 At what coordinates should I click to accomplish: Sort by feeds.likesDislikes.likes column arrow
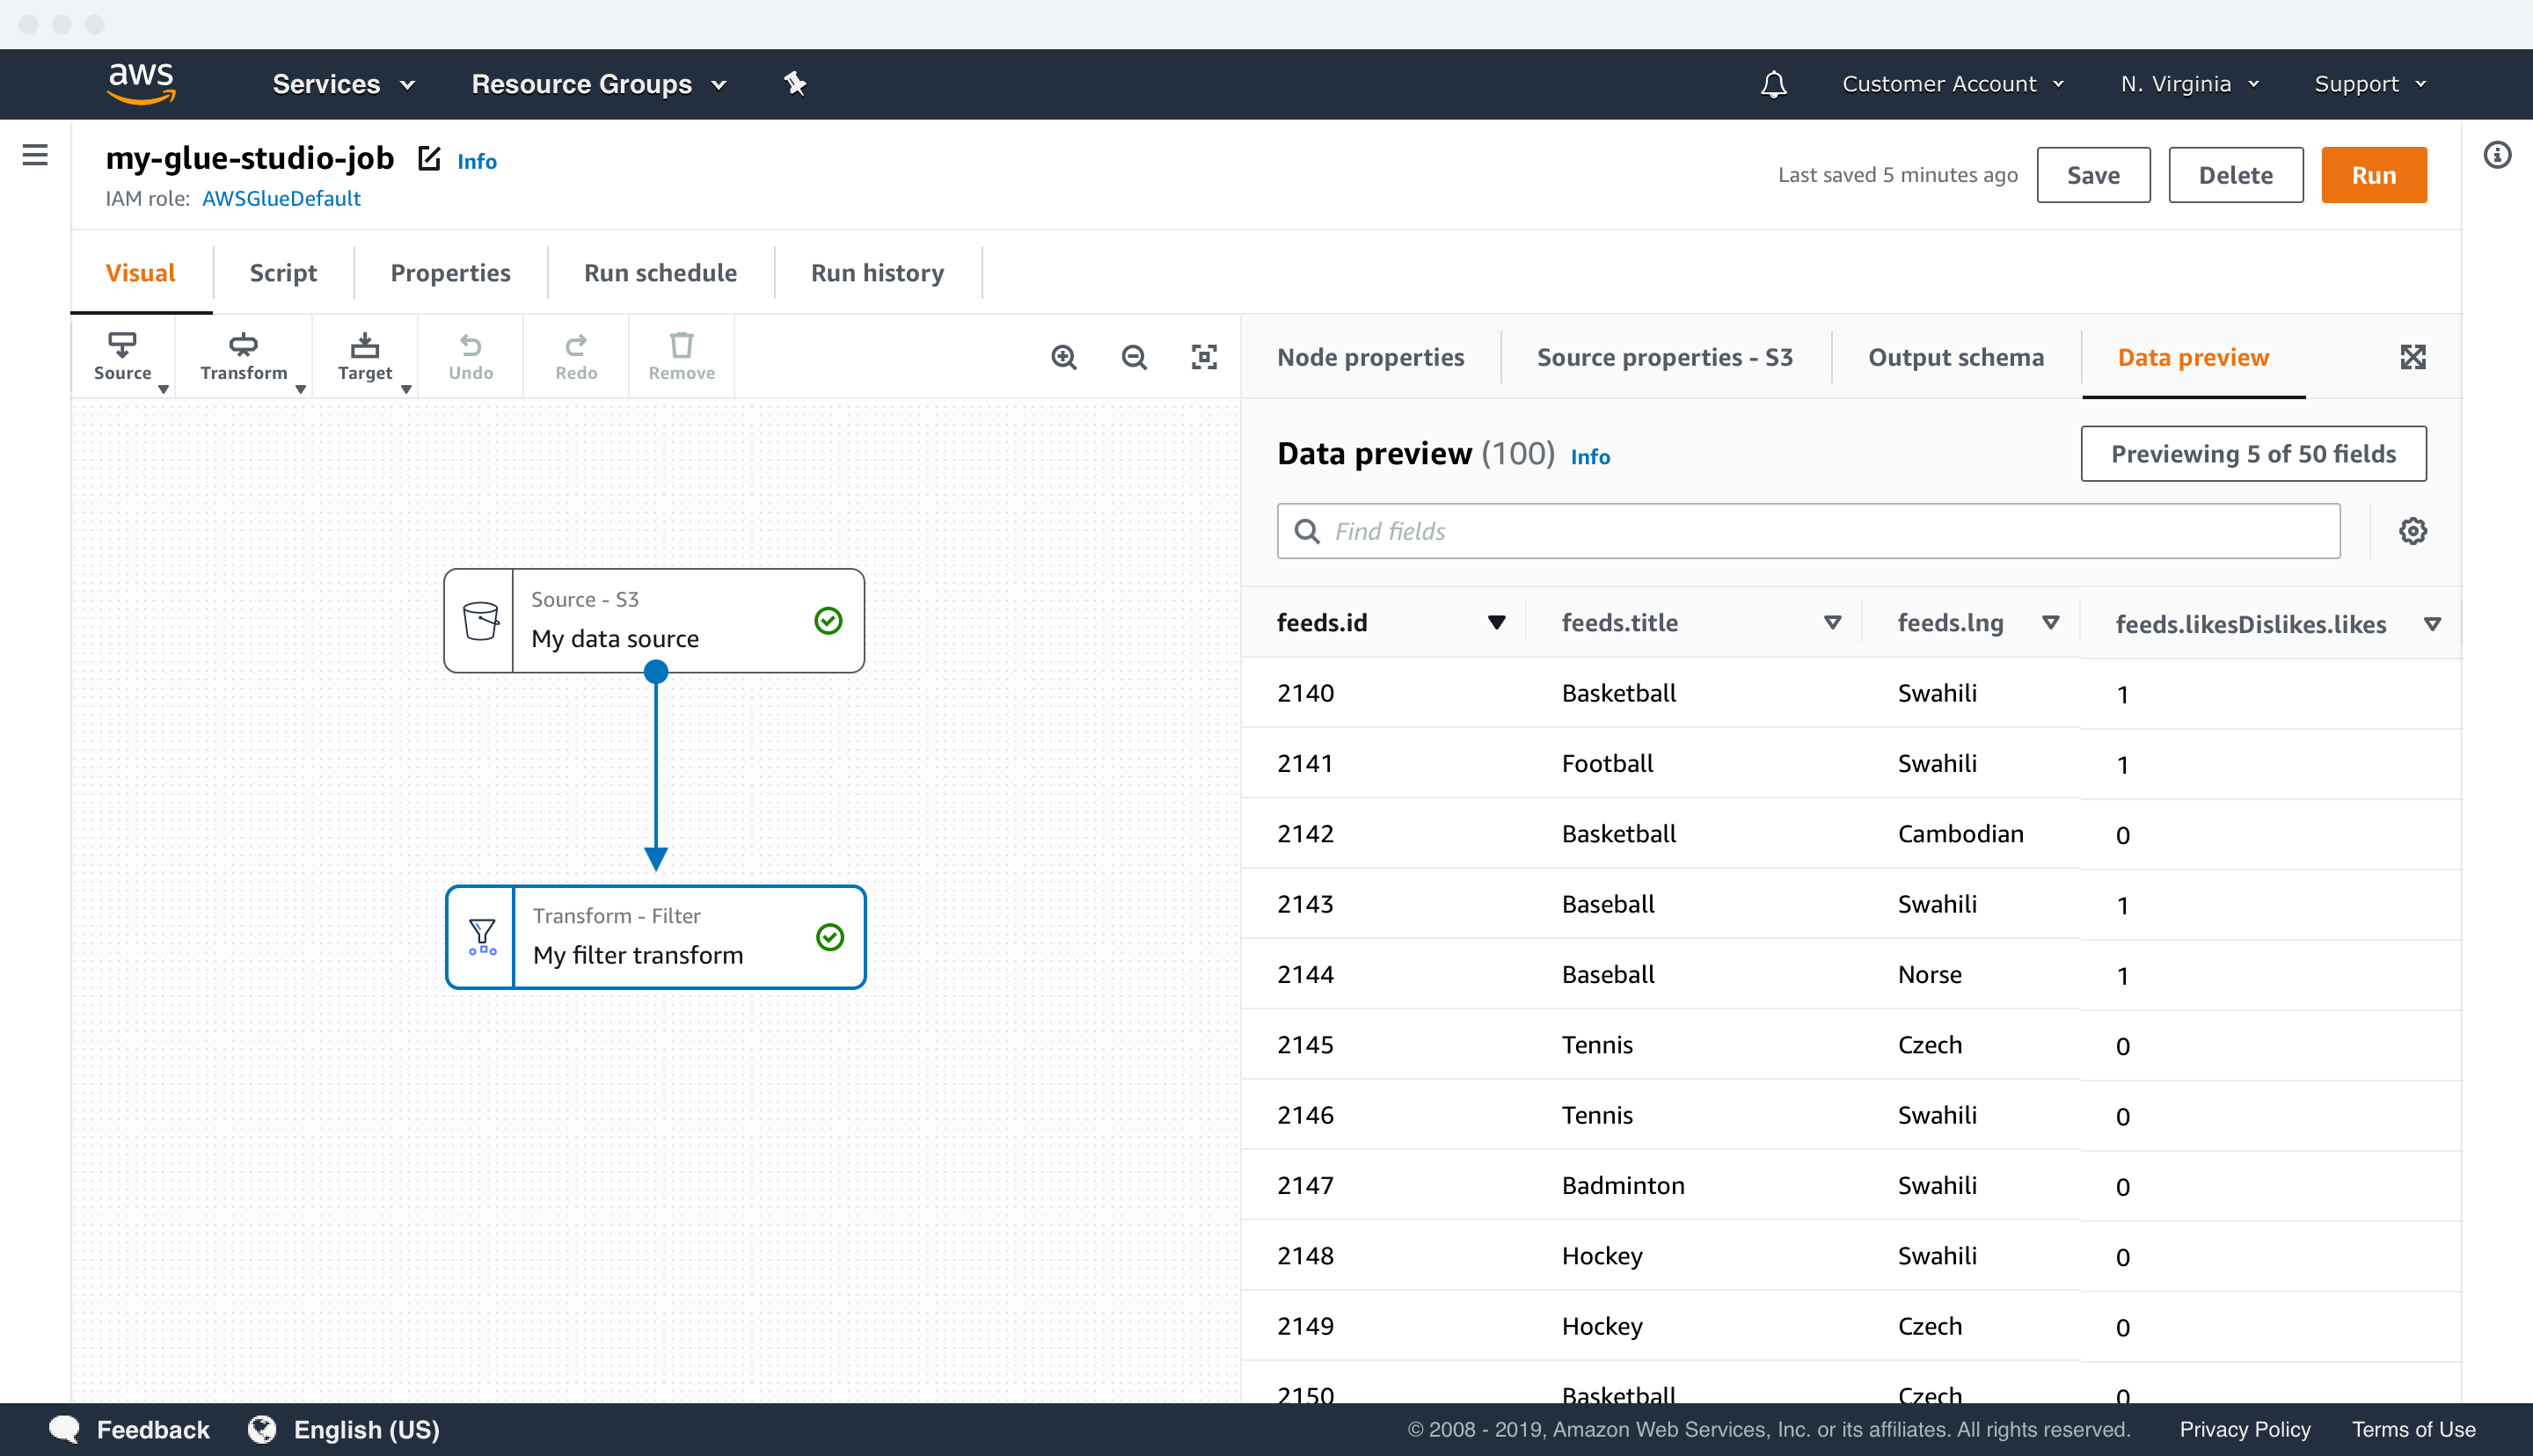pyautogui.click(x=2432, y=624)
